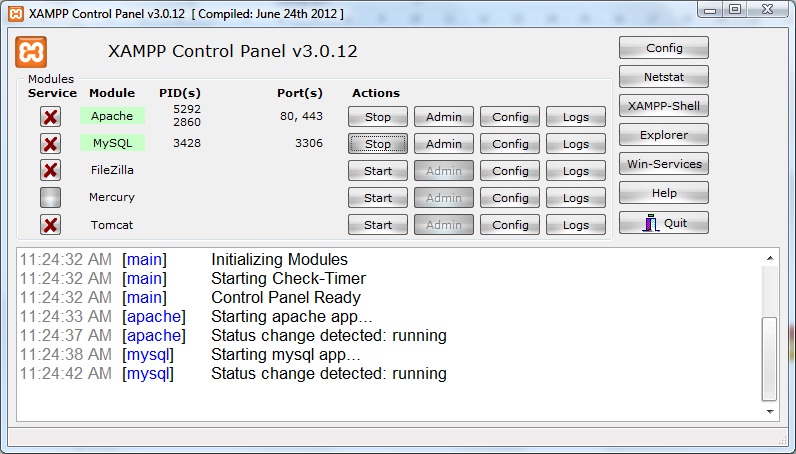The width and height of the screenshot is (796, 454).
Task: Click the Apache module label
Action: pyautogui.click(x=112, y=116)
